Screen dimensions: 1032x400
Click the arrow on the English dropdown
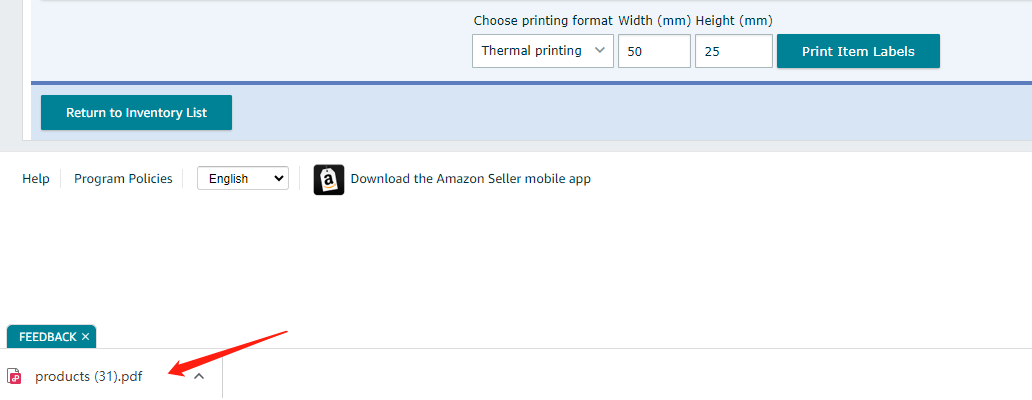(x=278, y=178)
